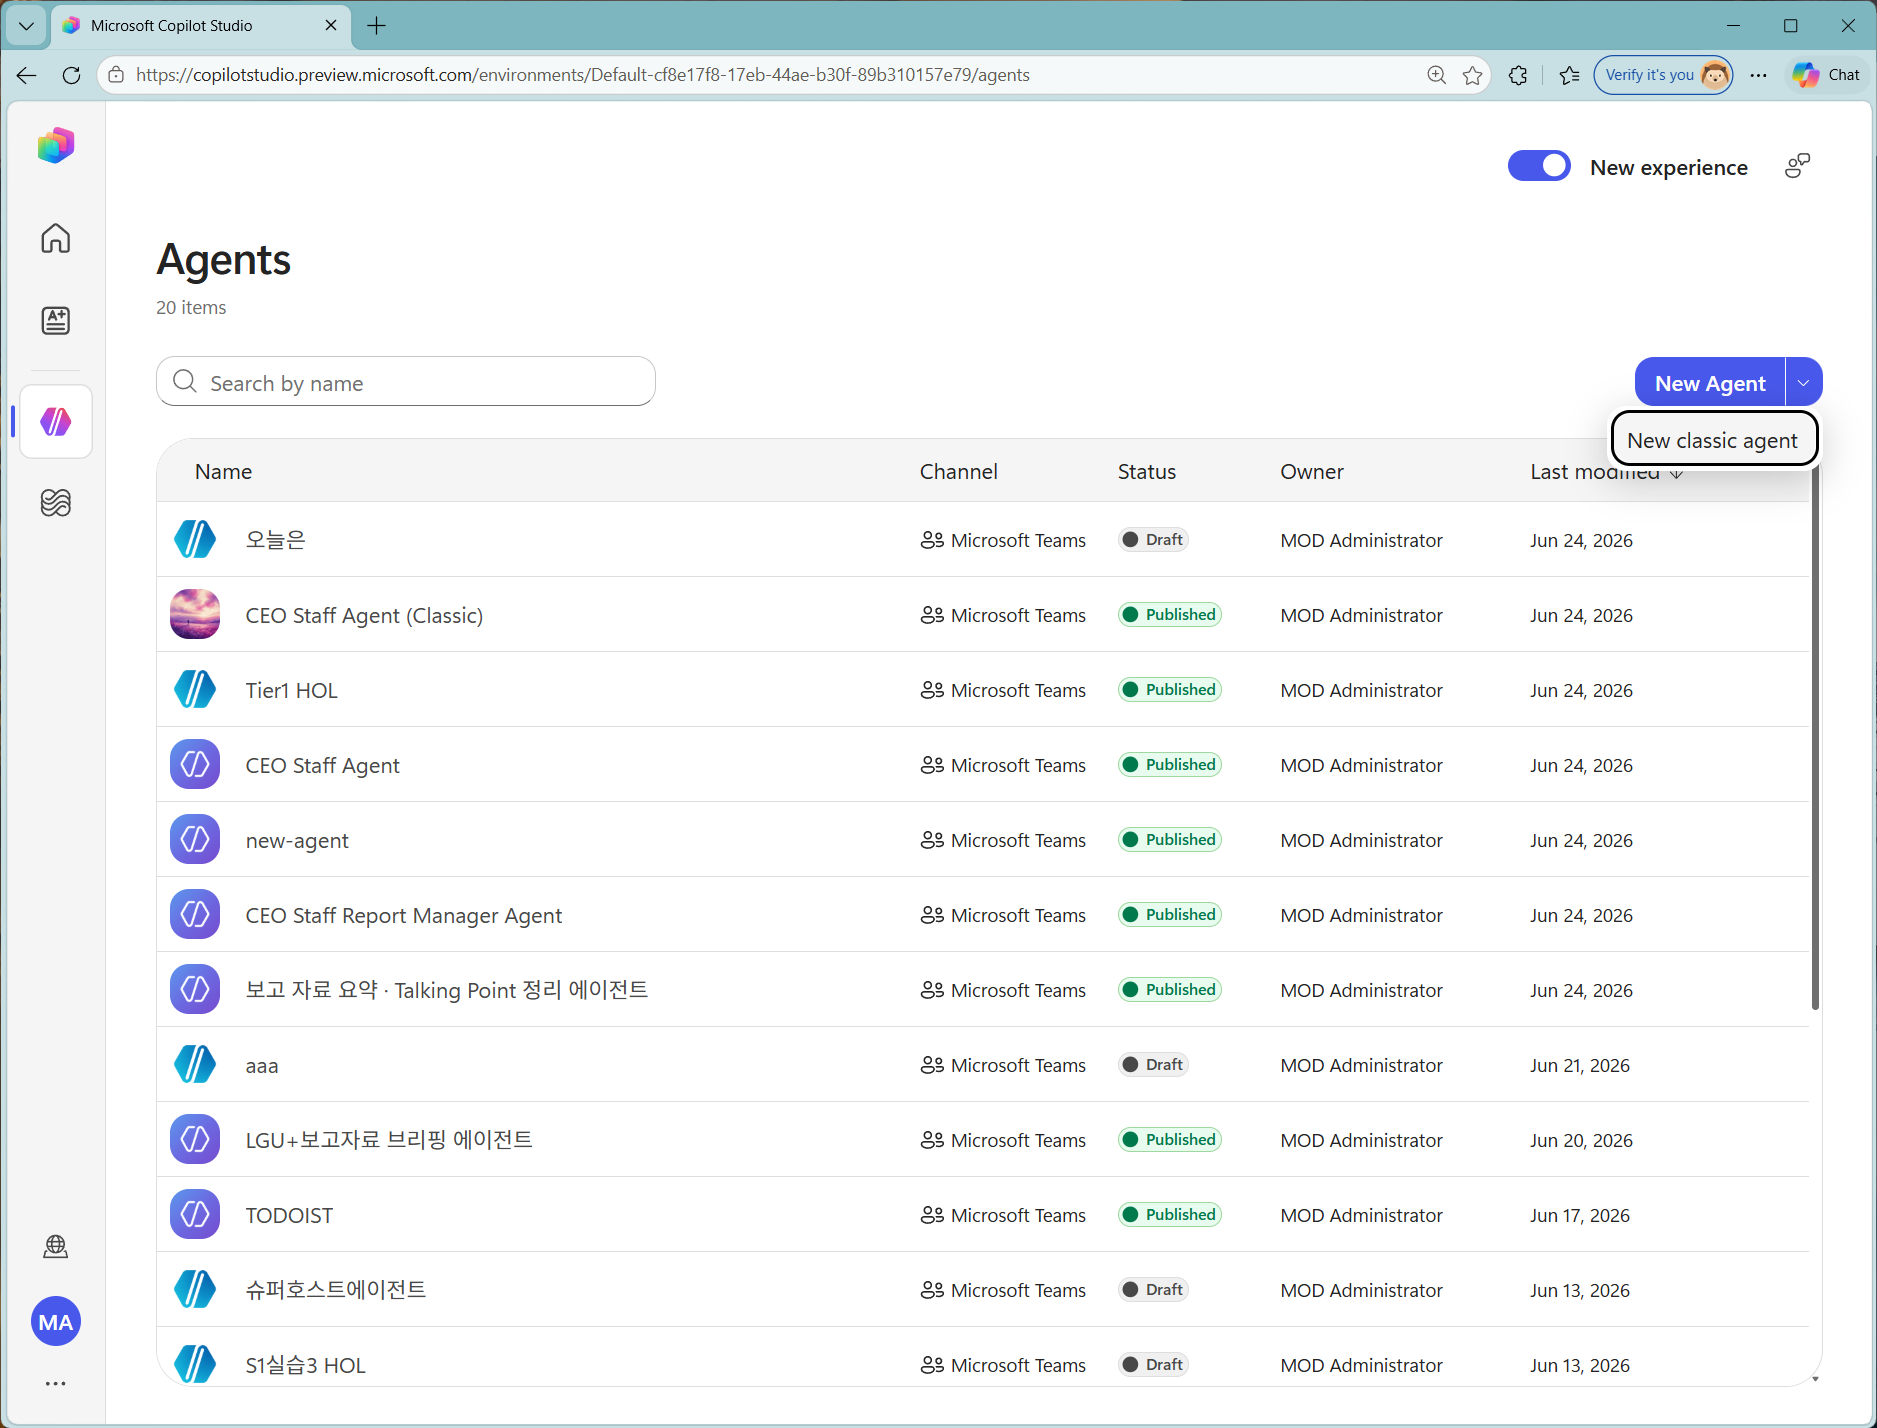Sort by the Last modified column
The image size is (1877, 1428).
[1606, 472]
